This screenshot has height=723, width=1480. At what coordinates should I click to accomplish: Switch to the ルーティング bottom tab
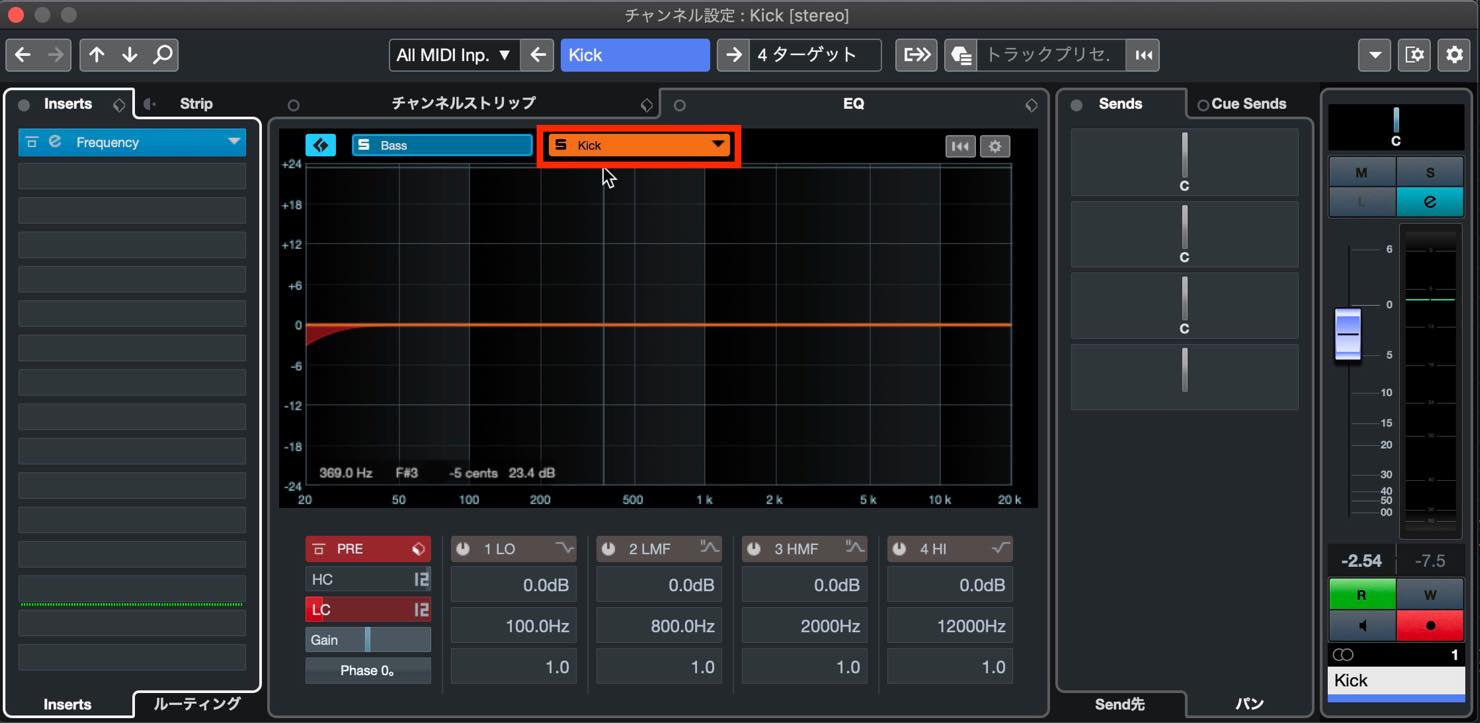(x=197, y=704)
